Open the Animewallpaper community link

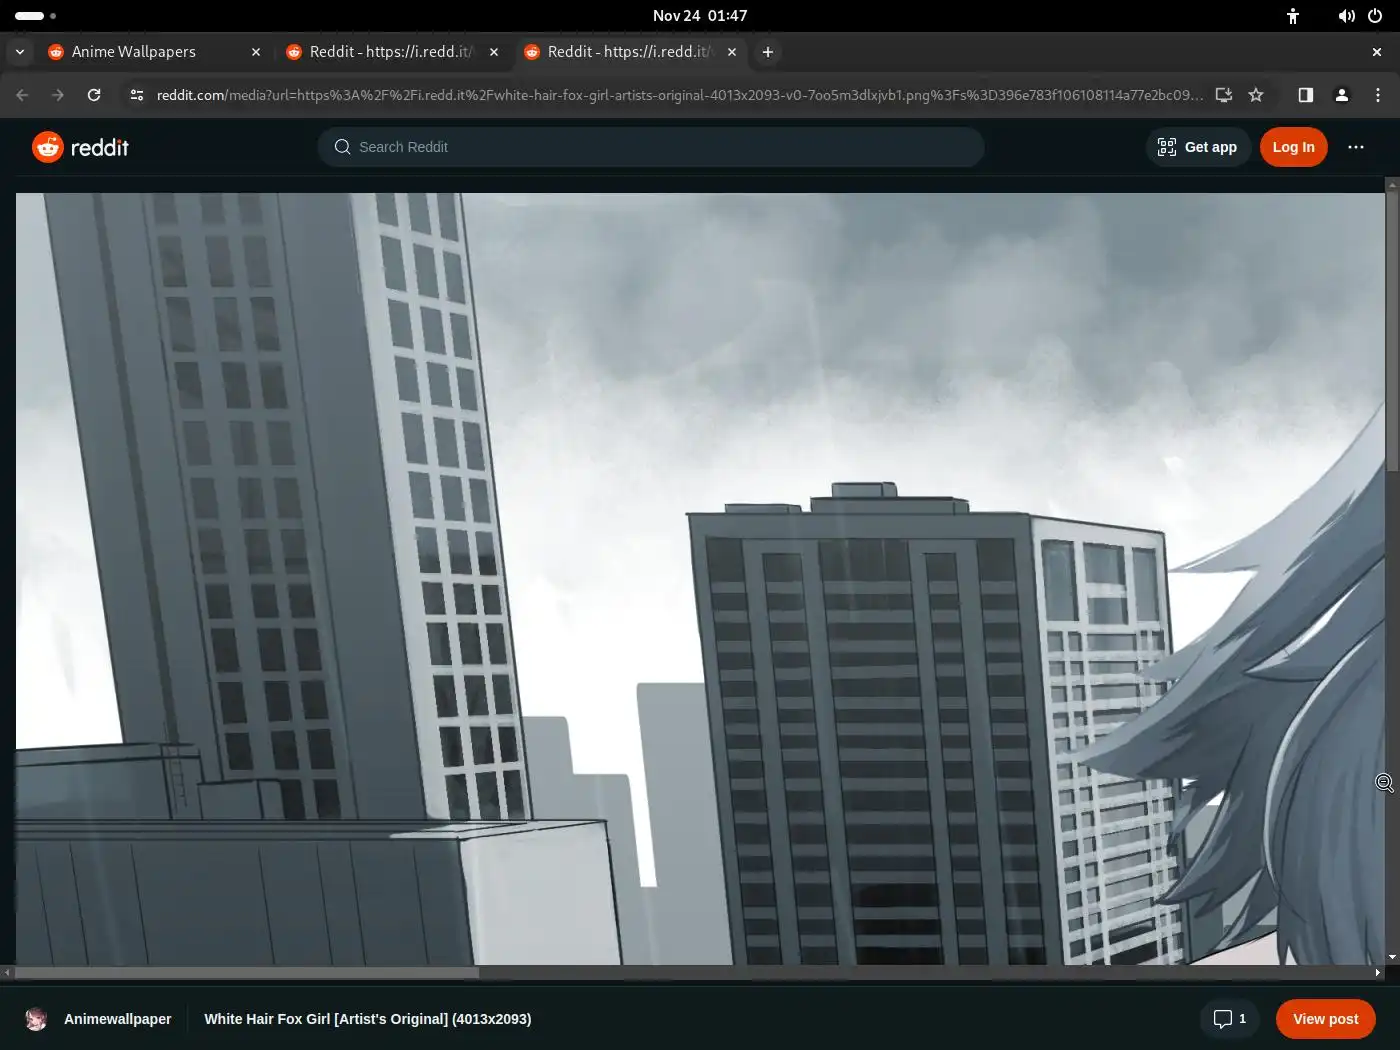click(118, 1019)
